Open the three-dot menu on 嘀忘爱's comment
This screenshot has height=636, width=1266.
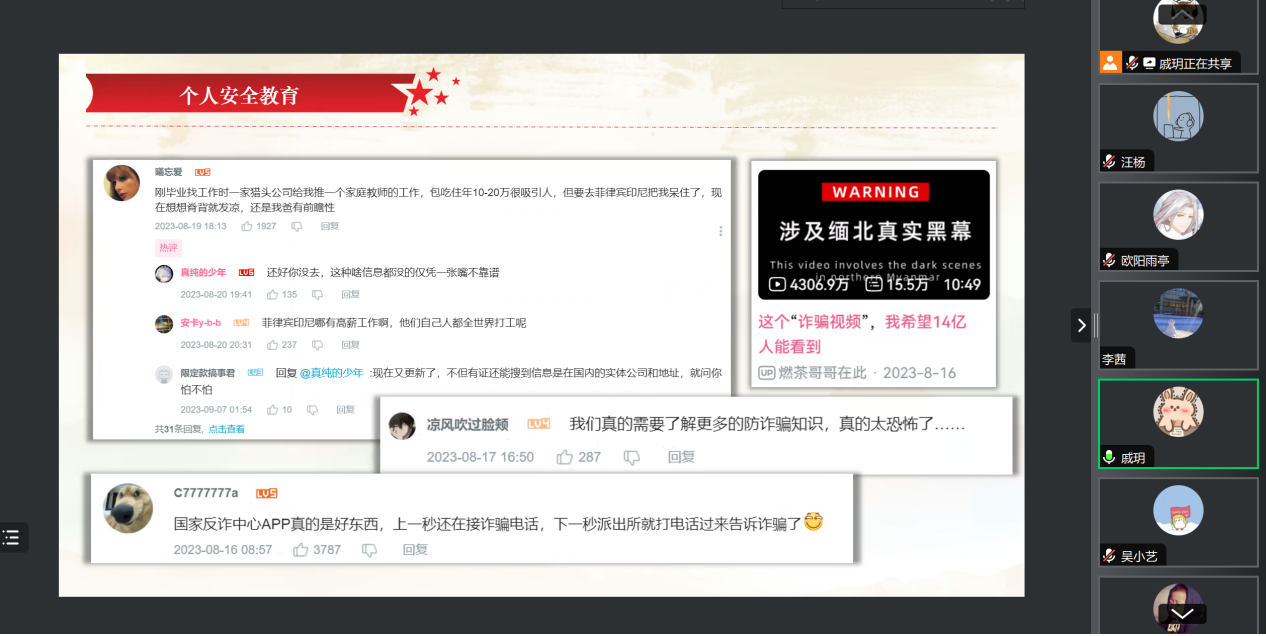(x=720, y=231)
